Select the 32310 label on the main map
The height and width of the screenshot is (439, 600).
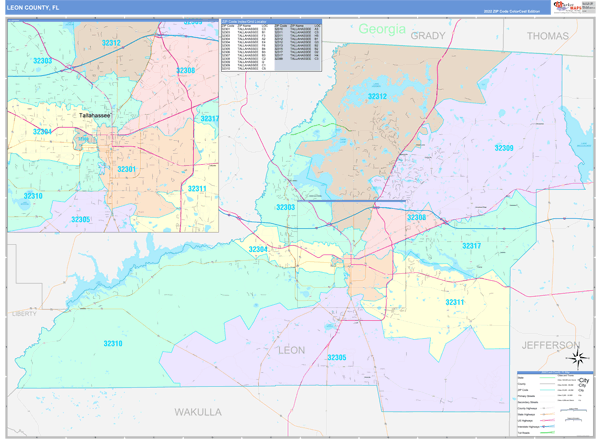113,344
